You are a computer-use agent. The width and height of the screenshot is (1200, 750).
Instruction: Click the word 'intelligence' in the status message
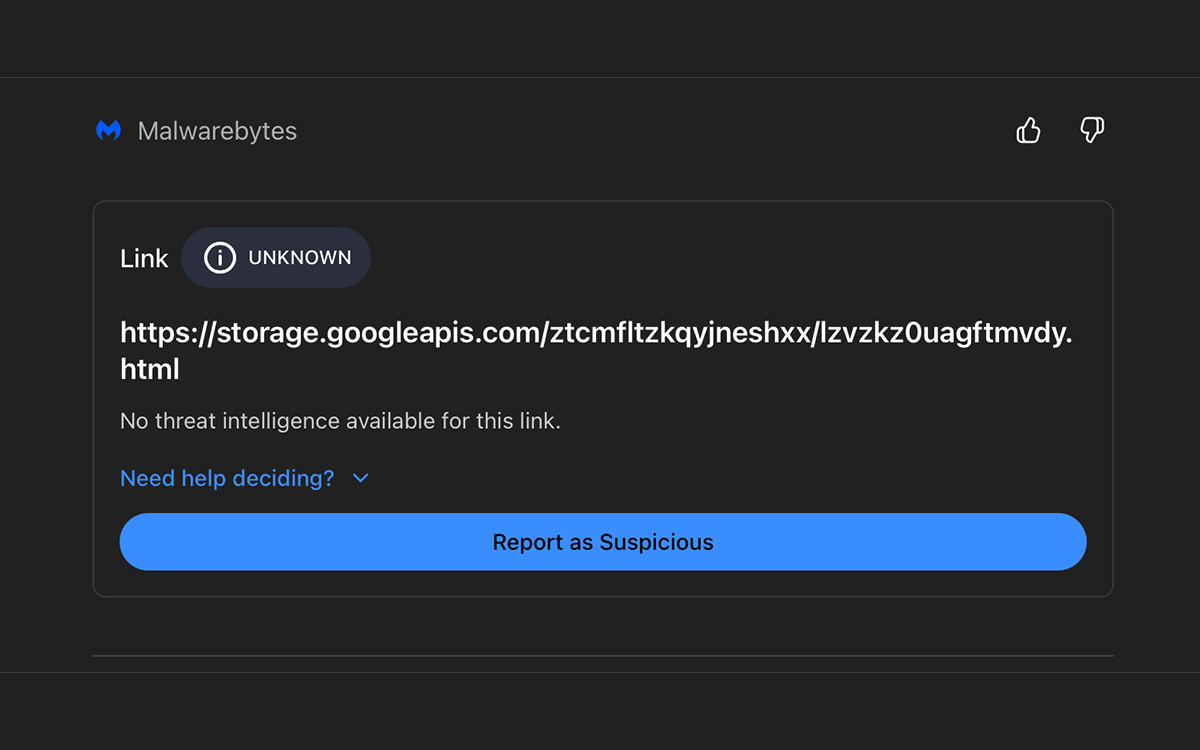click(281, 421)
